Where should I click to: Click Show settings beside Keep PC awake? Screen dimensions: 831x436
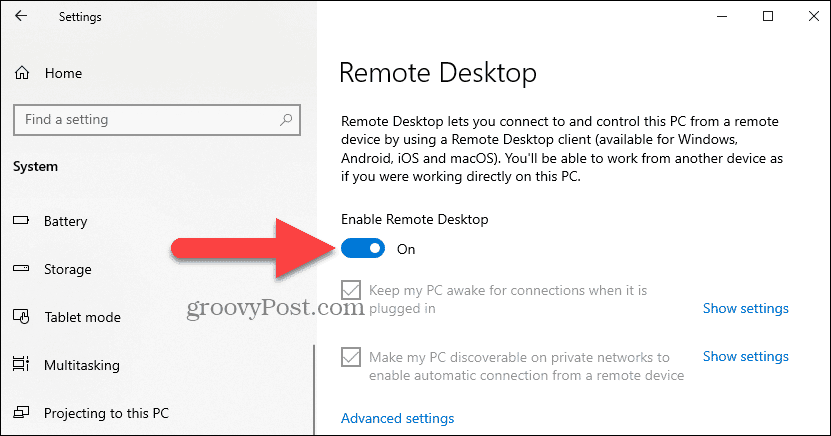pos(746,308)
